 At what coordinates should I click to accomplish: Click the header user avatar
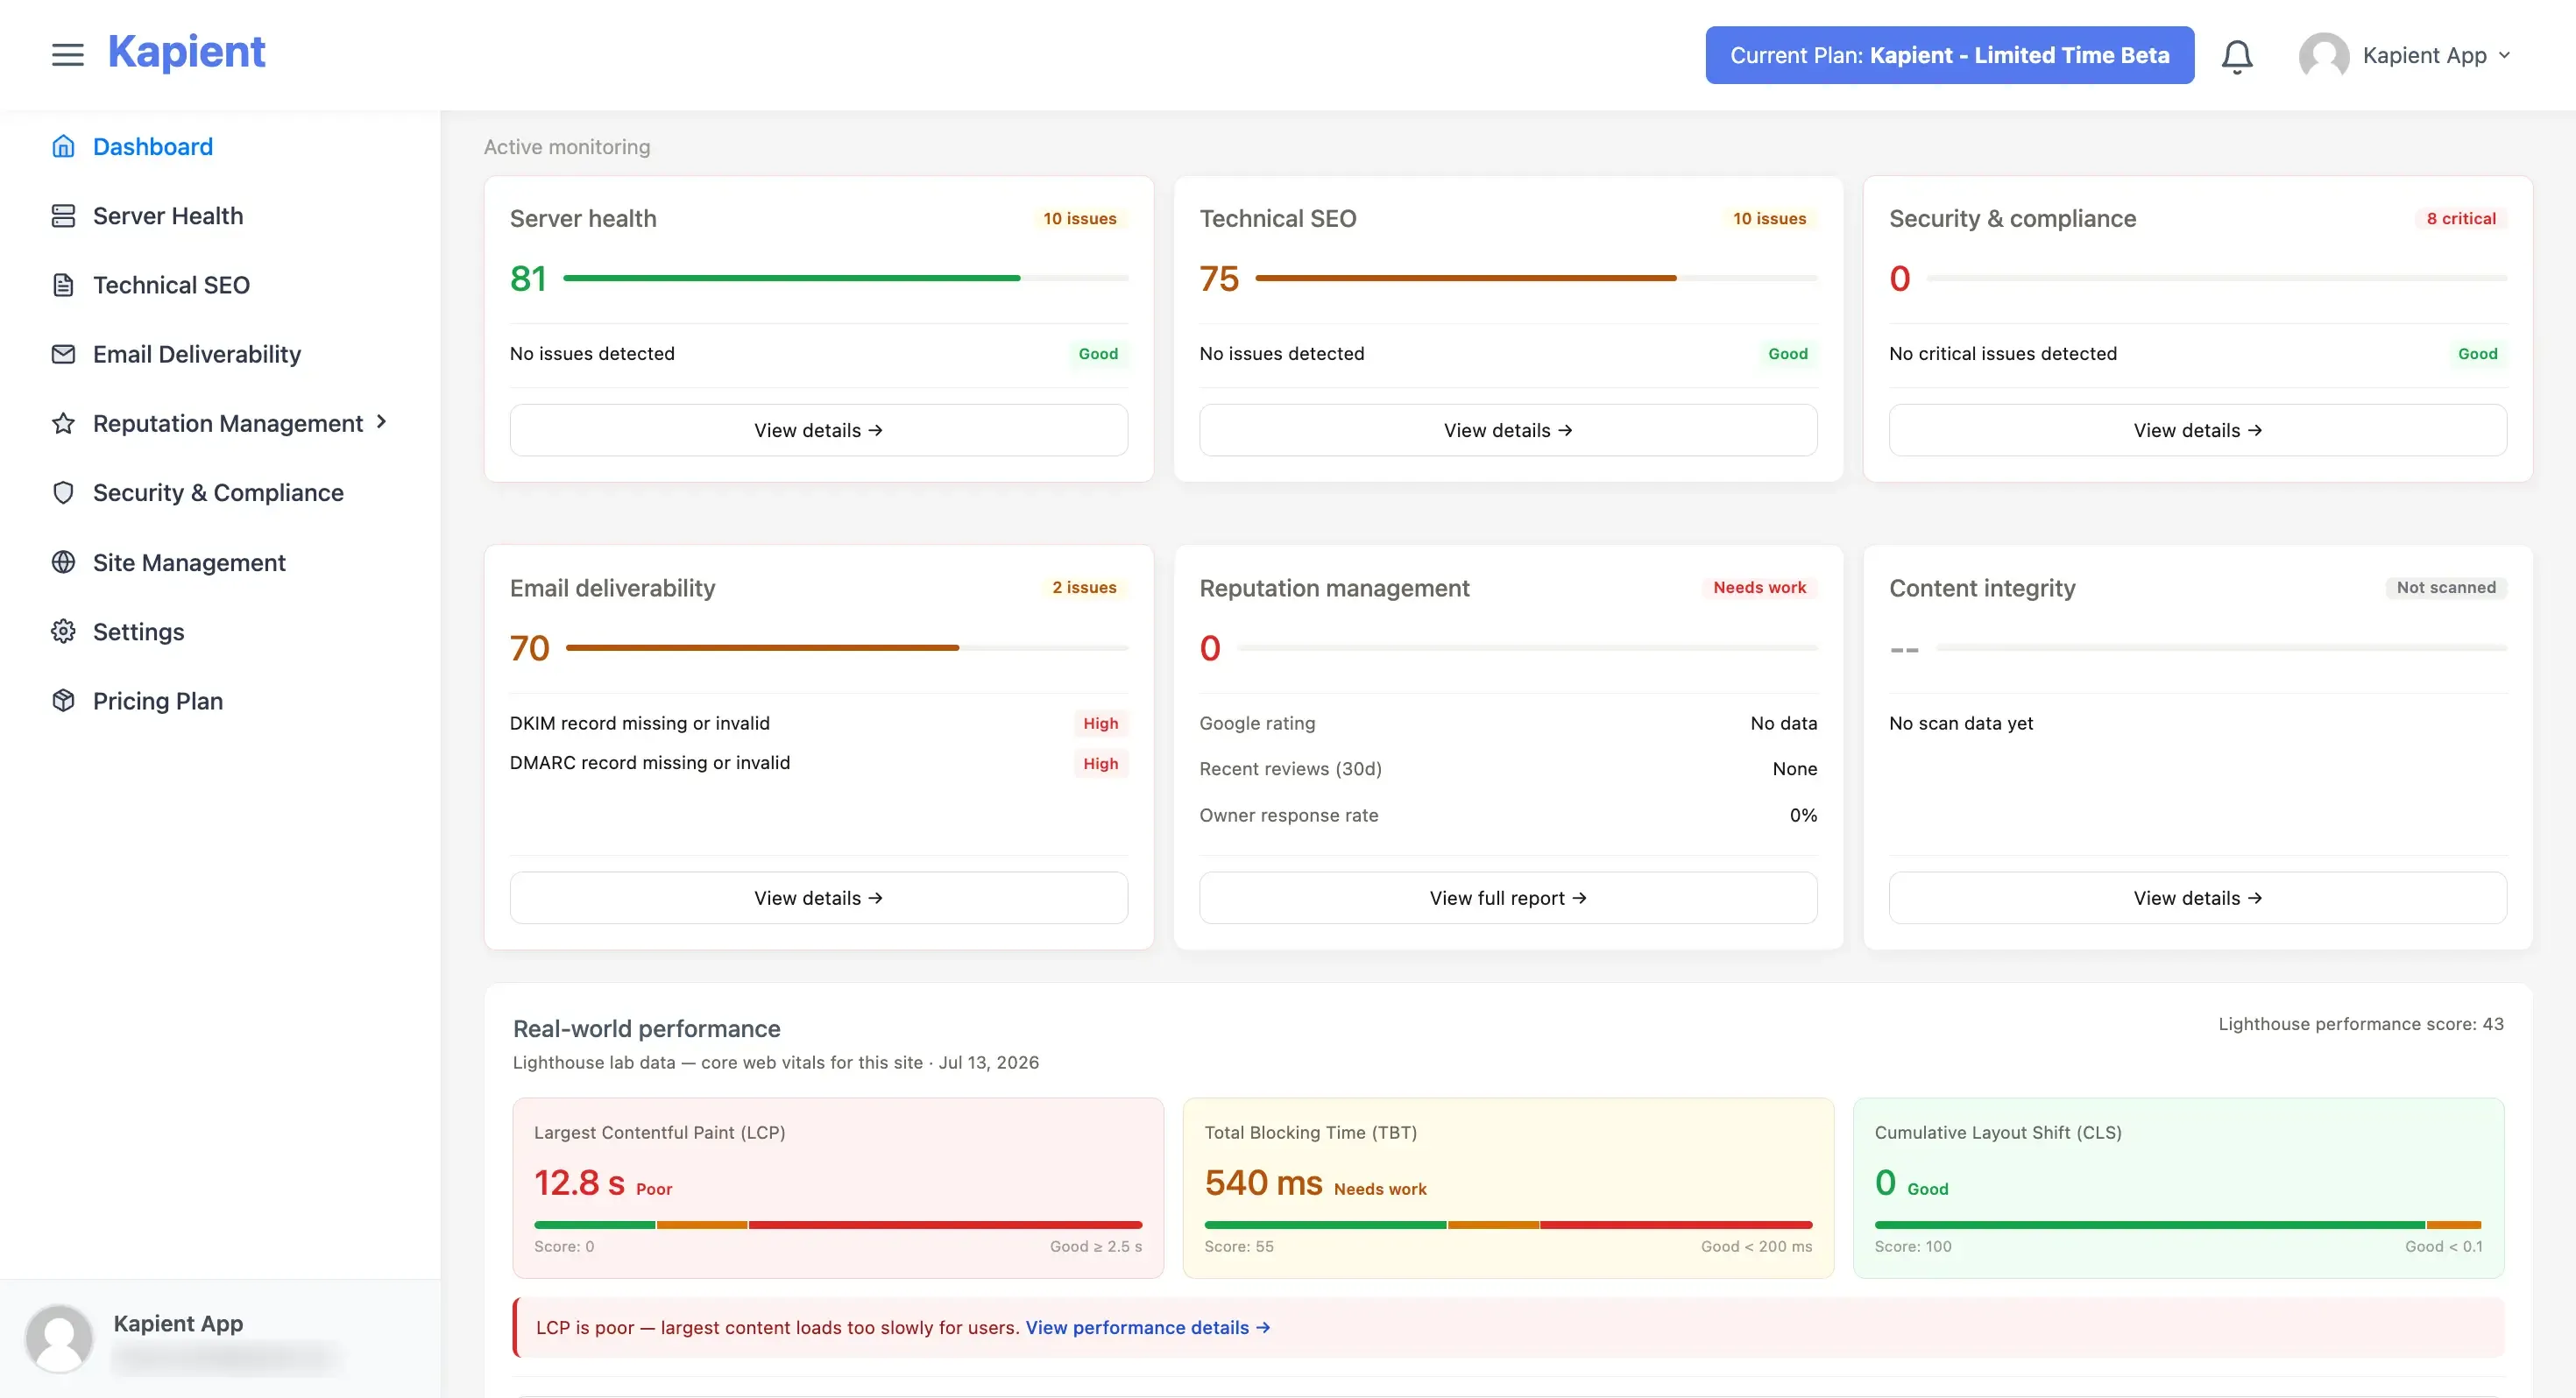pos(2324,56)
